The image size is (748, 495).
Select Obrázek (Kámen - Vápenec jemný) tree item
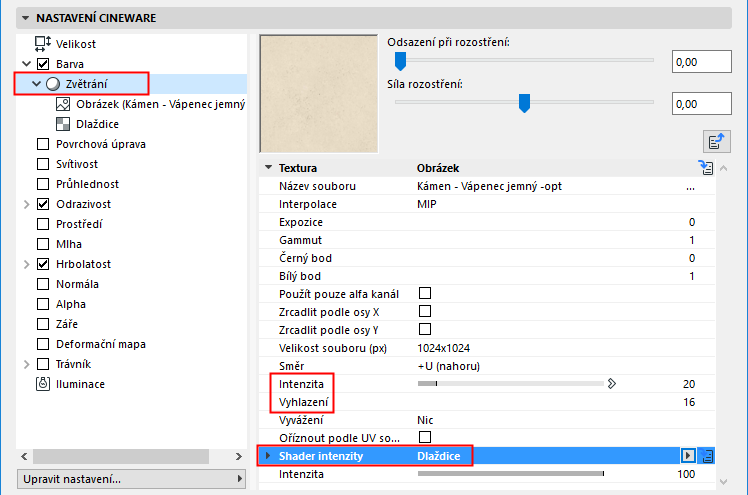[160, 104]
